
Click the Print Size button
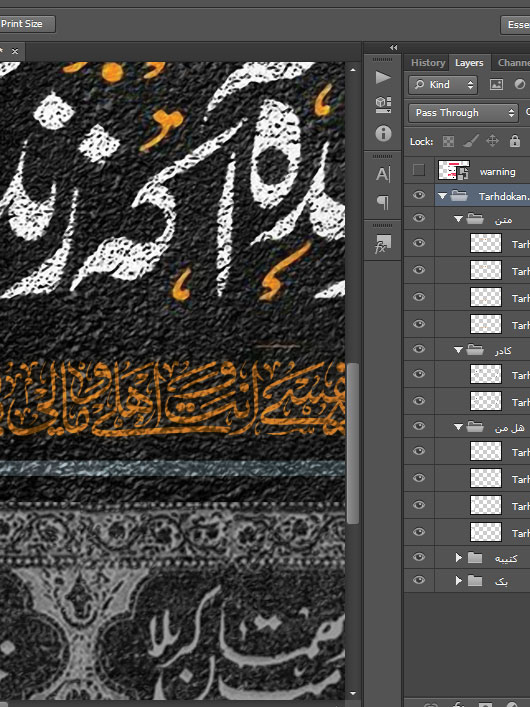click(26, 24)
